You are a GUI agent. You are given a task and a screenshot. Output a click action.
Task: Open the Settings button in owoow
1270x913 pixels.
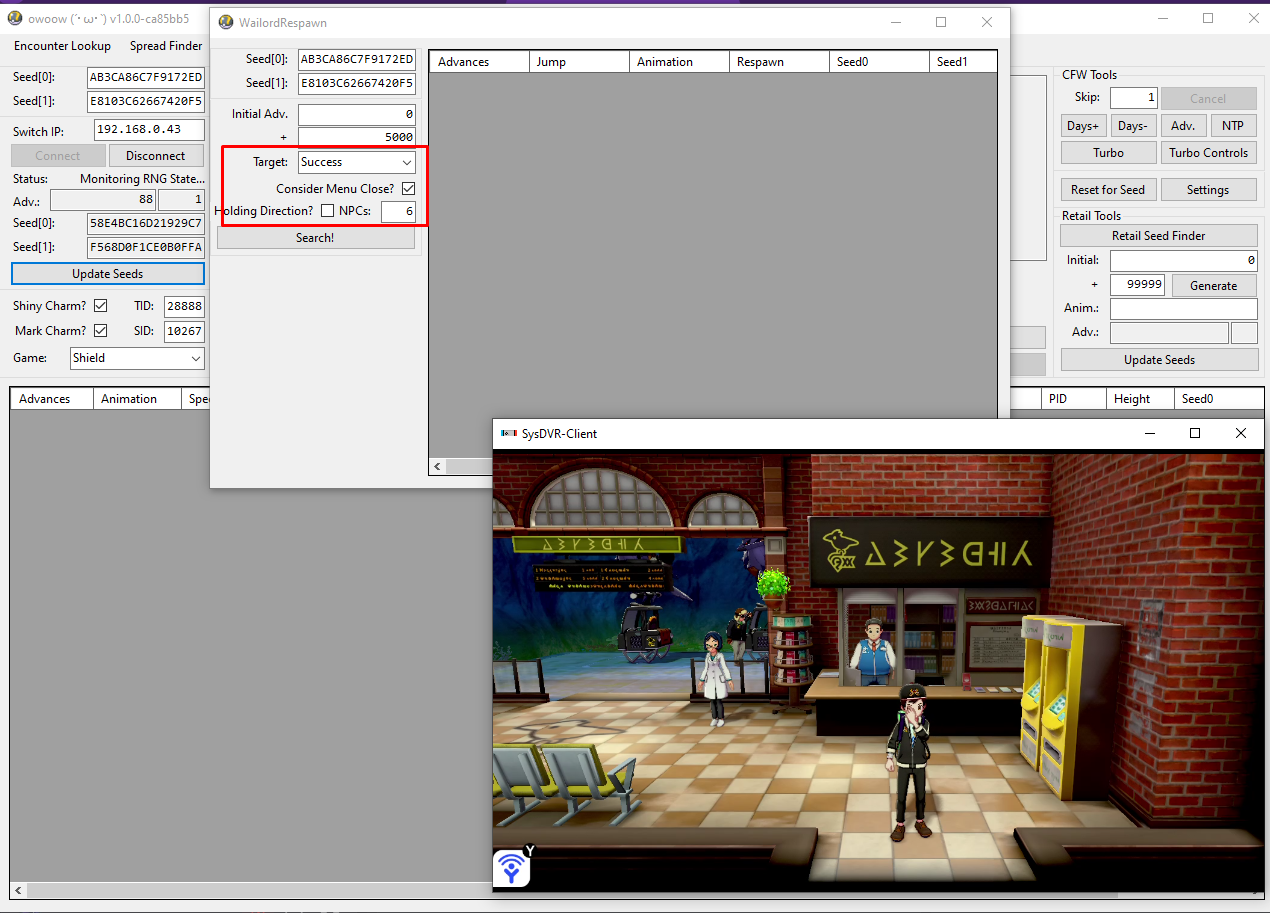(x=1208, y=190)
